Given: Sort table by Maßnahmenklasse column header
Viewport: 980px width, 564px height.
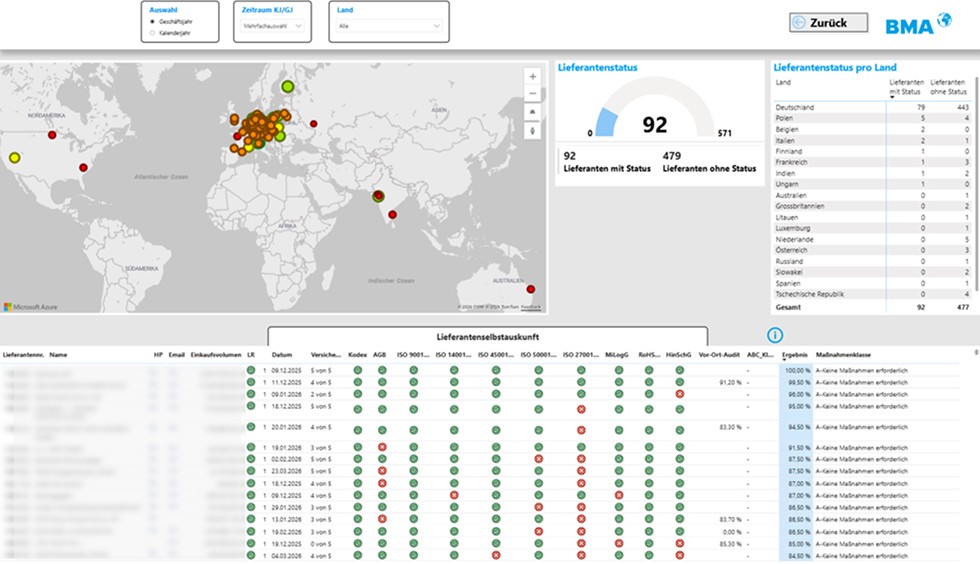Looking at the screenshot, I should (843, 355).
